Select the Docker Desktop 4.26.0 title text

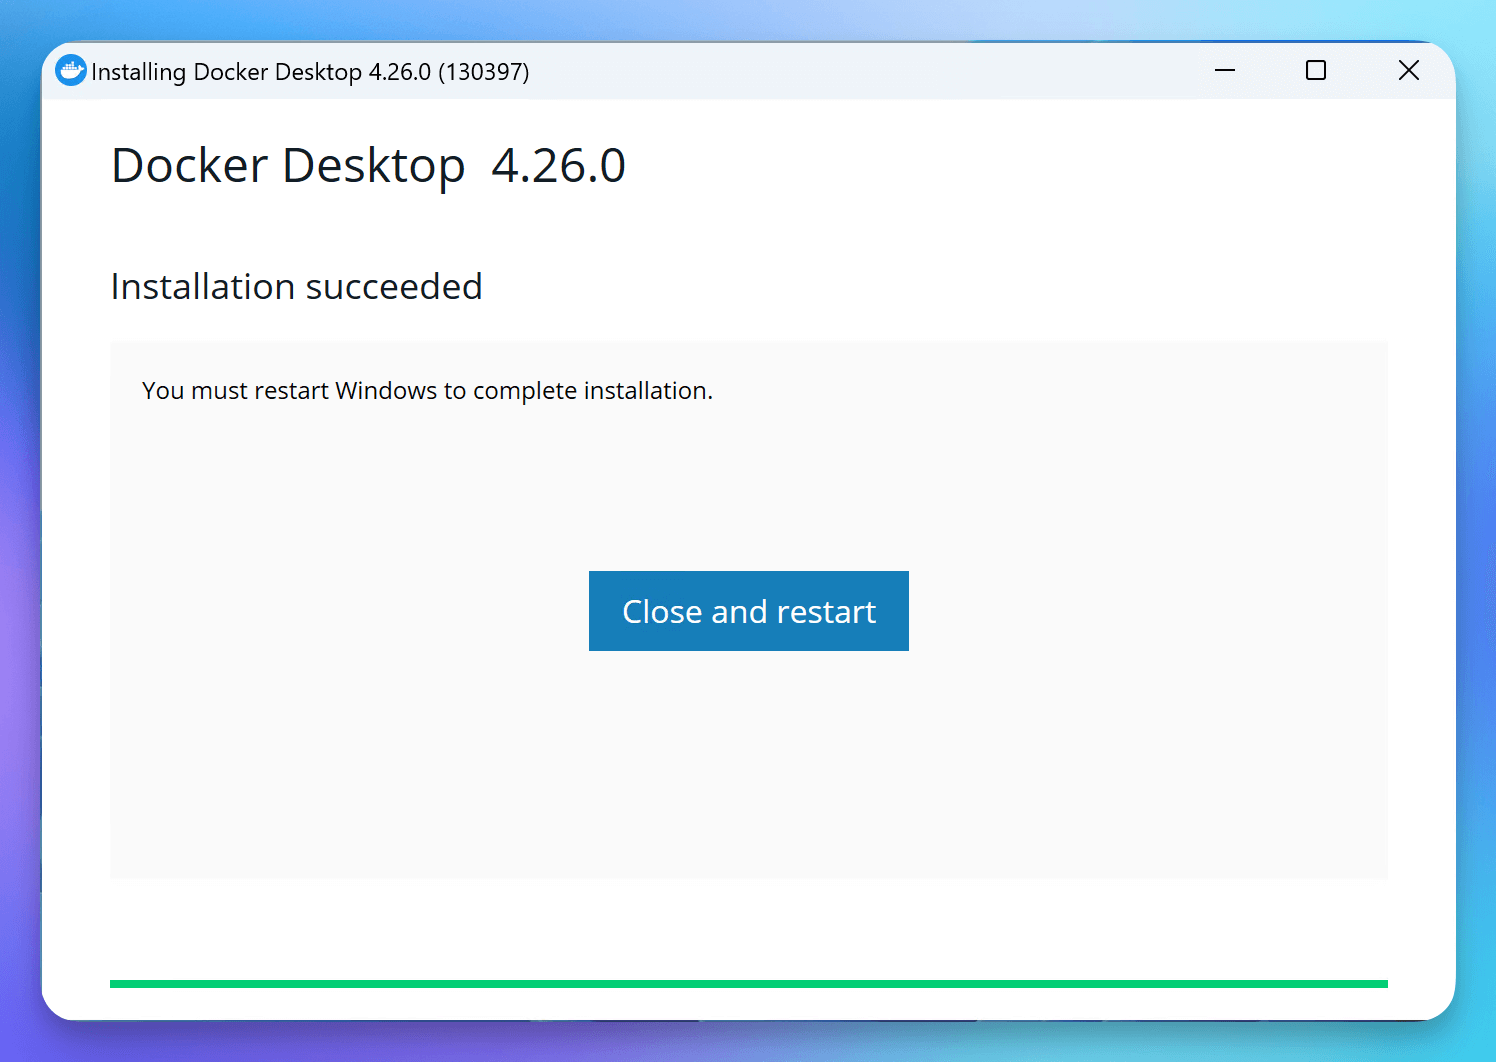tap(368, 165)
